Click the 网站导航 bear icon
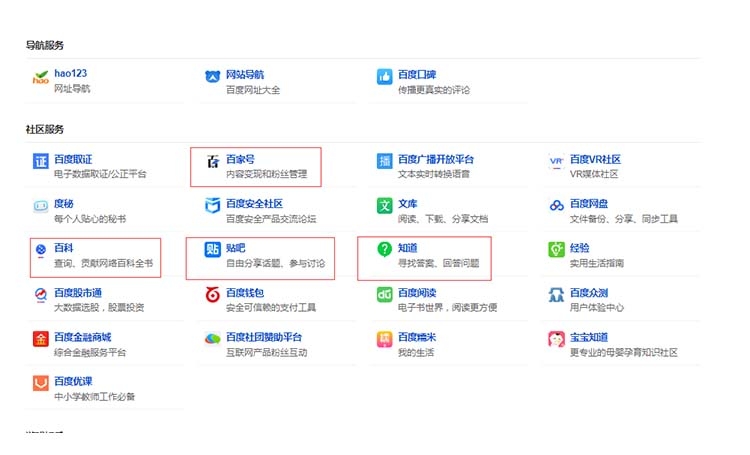Screen dimensions: 750x455 (212, 76)
